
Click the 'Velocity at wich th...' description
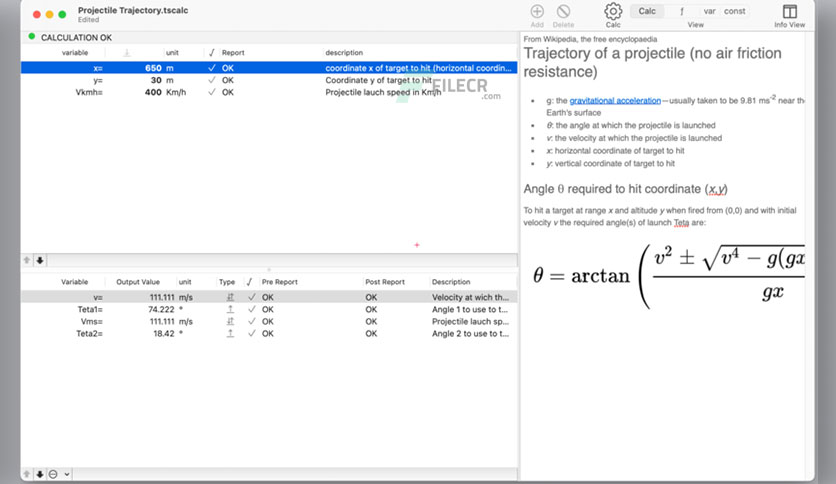click(470, 297)
